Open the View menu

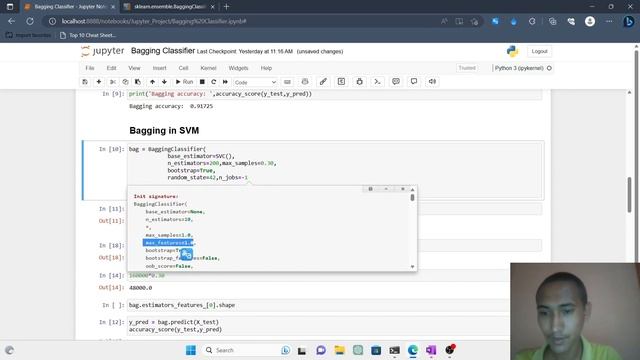pos(134,68)
